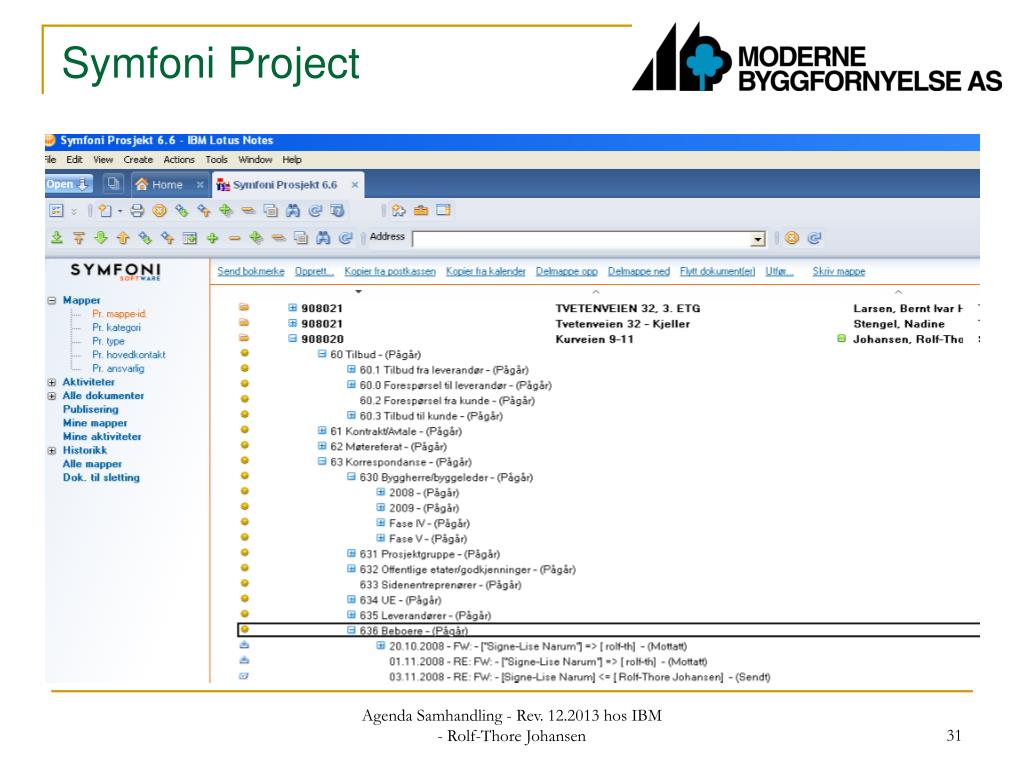The width and height of the screenshot is (1024, 768).
Task: Click the Send bokmerke link
Action: point(251,271)
